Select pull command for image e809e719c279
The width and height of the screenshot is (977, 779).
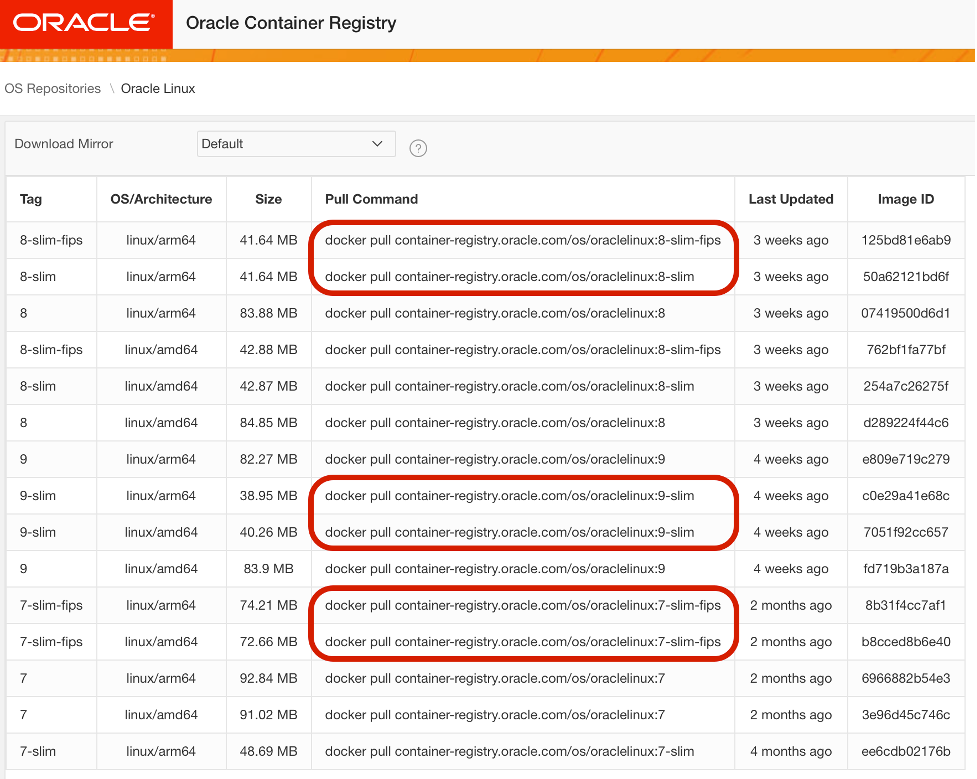[x=495, y=459]
